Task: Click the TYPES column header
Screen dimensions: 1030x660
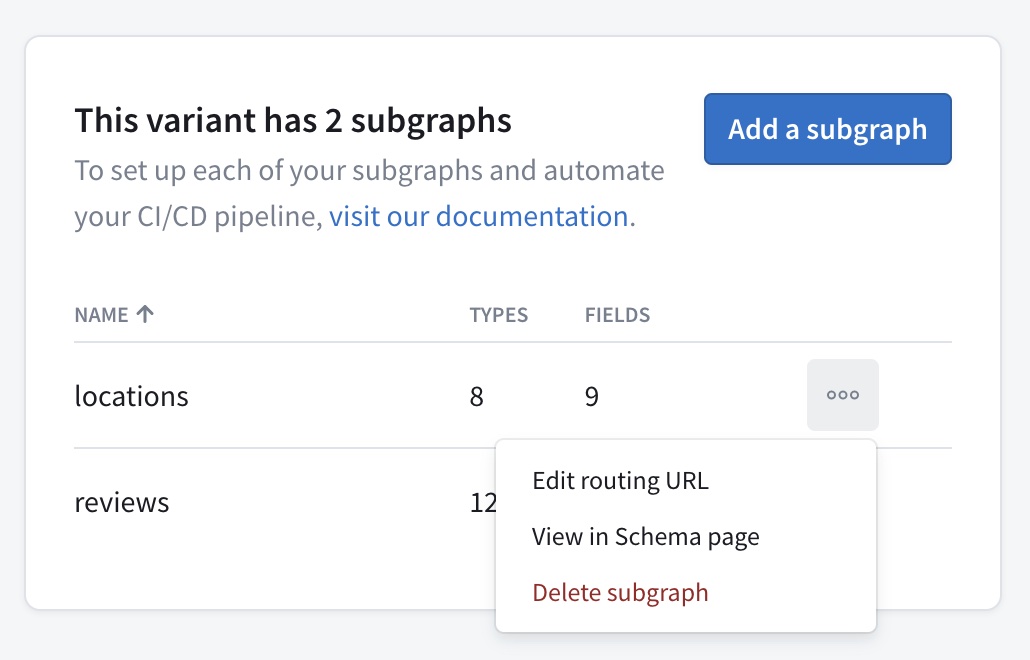Action: pyautogui.click(x=499, y=314)
